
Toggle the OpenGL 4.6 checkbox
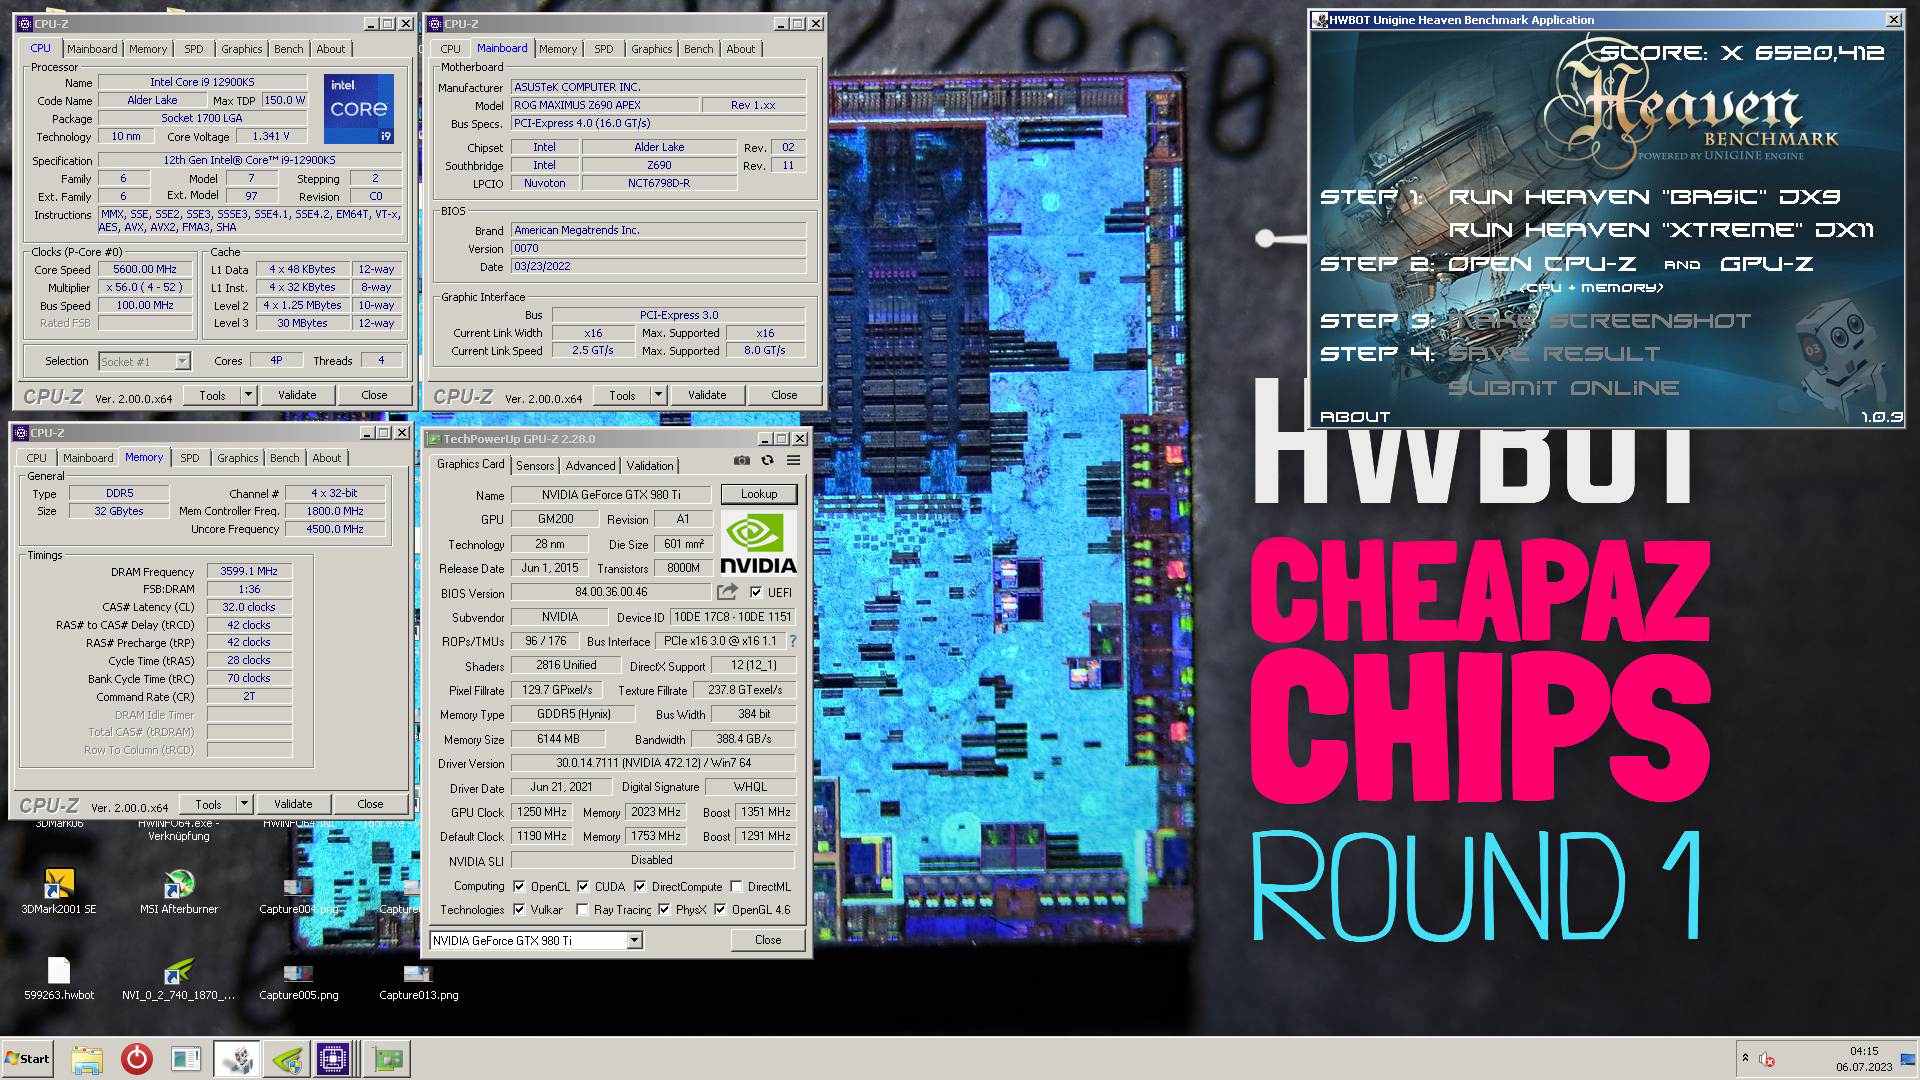click(720, 909)
